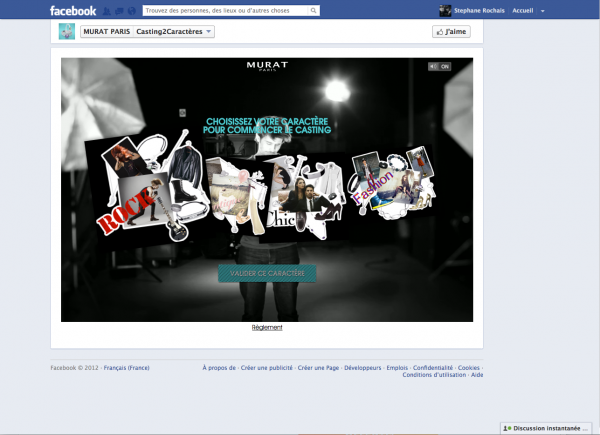
Task: Click the Facebook logo
Action: (73, 11)
